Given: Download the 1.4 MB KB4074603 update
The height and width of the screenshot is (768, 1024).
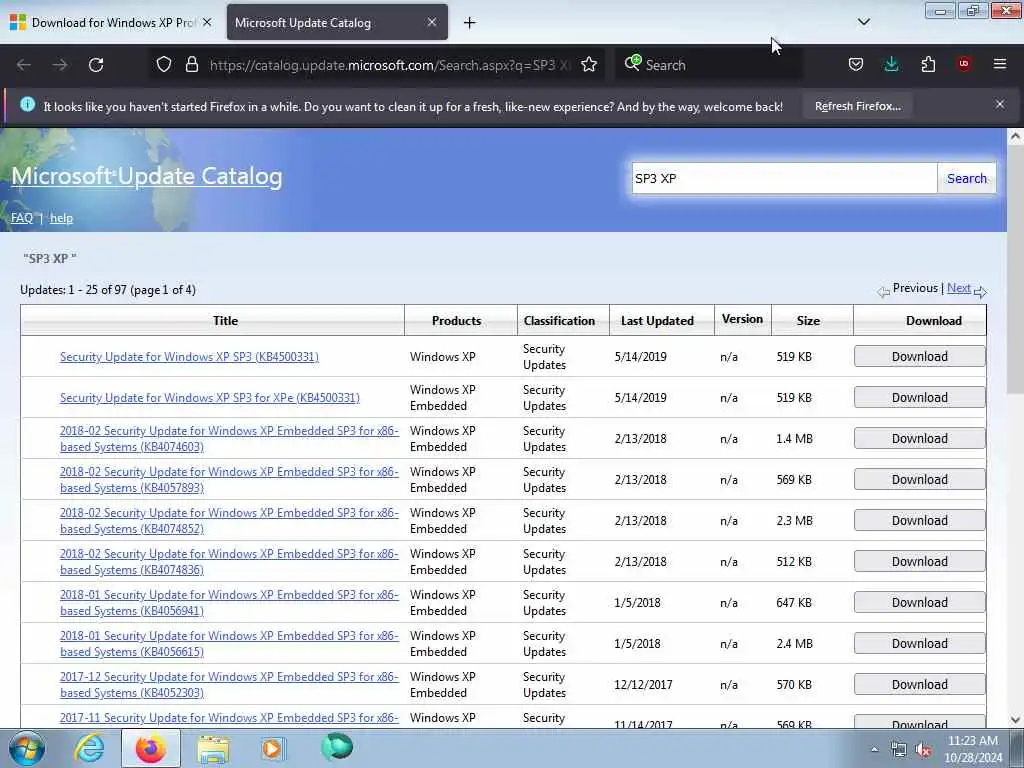Looking at the screenshot, I should [x=920, y=439].
